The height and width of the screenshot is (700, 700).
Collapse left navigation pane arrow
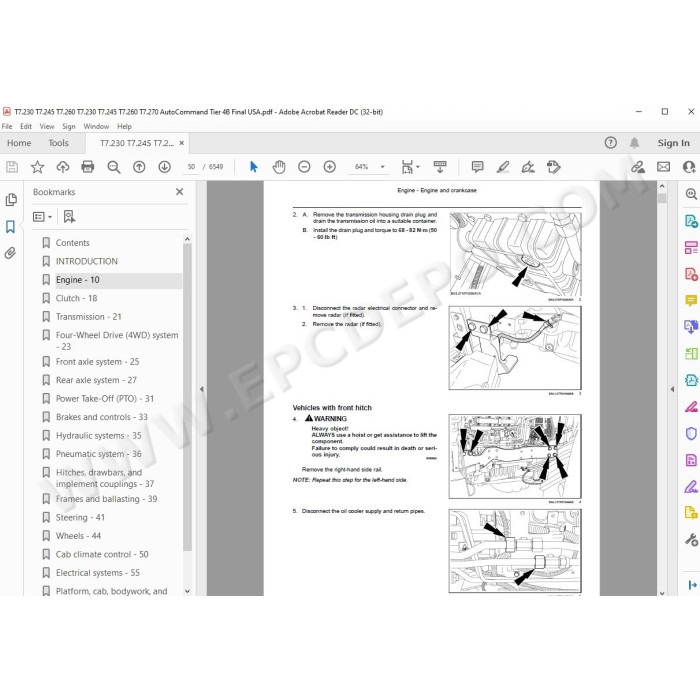(x=201, y=389)
